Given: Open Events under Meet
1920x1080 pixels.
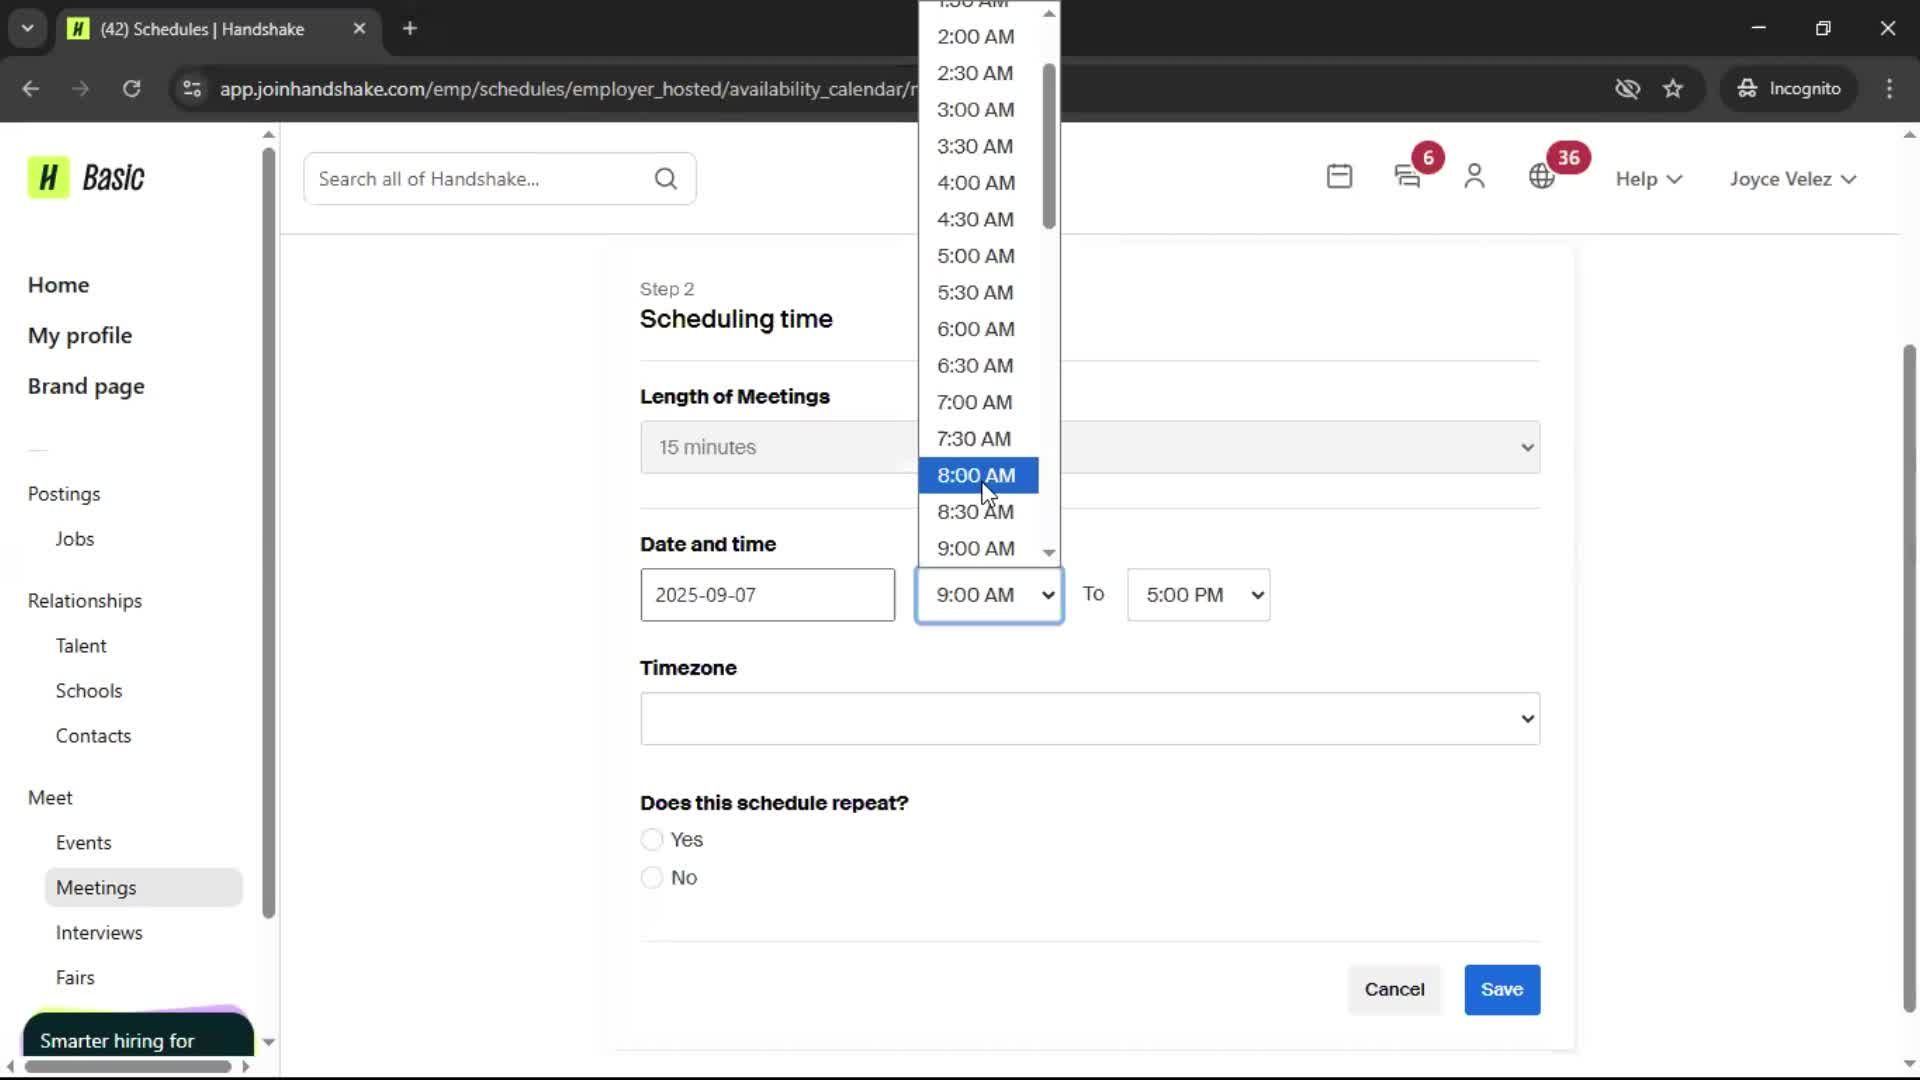Looking at the screenshot, I should point(84,843).
